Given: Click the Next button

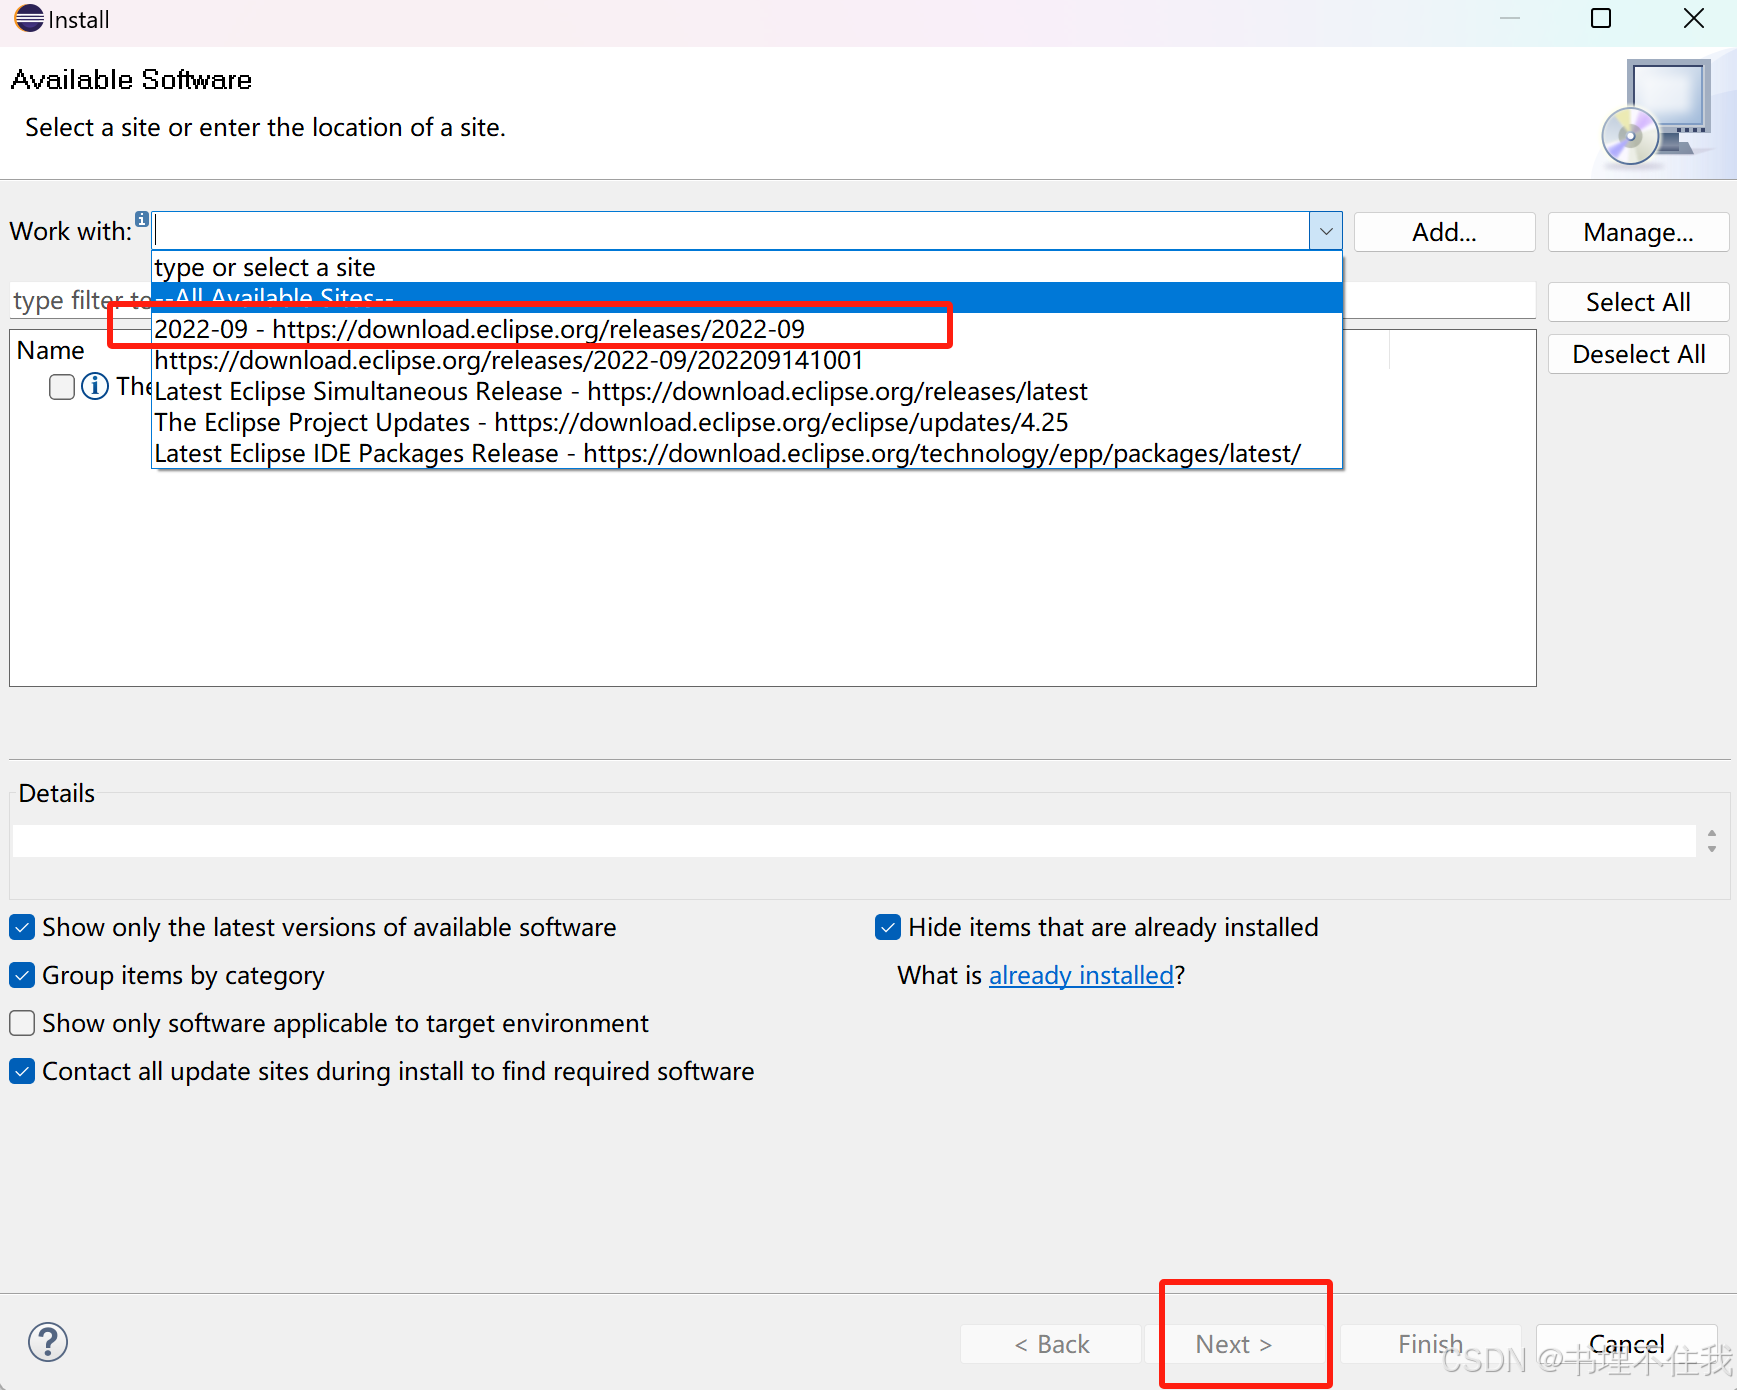Looking at the screenshot, I should click(1234, 1344).
